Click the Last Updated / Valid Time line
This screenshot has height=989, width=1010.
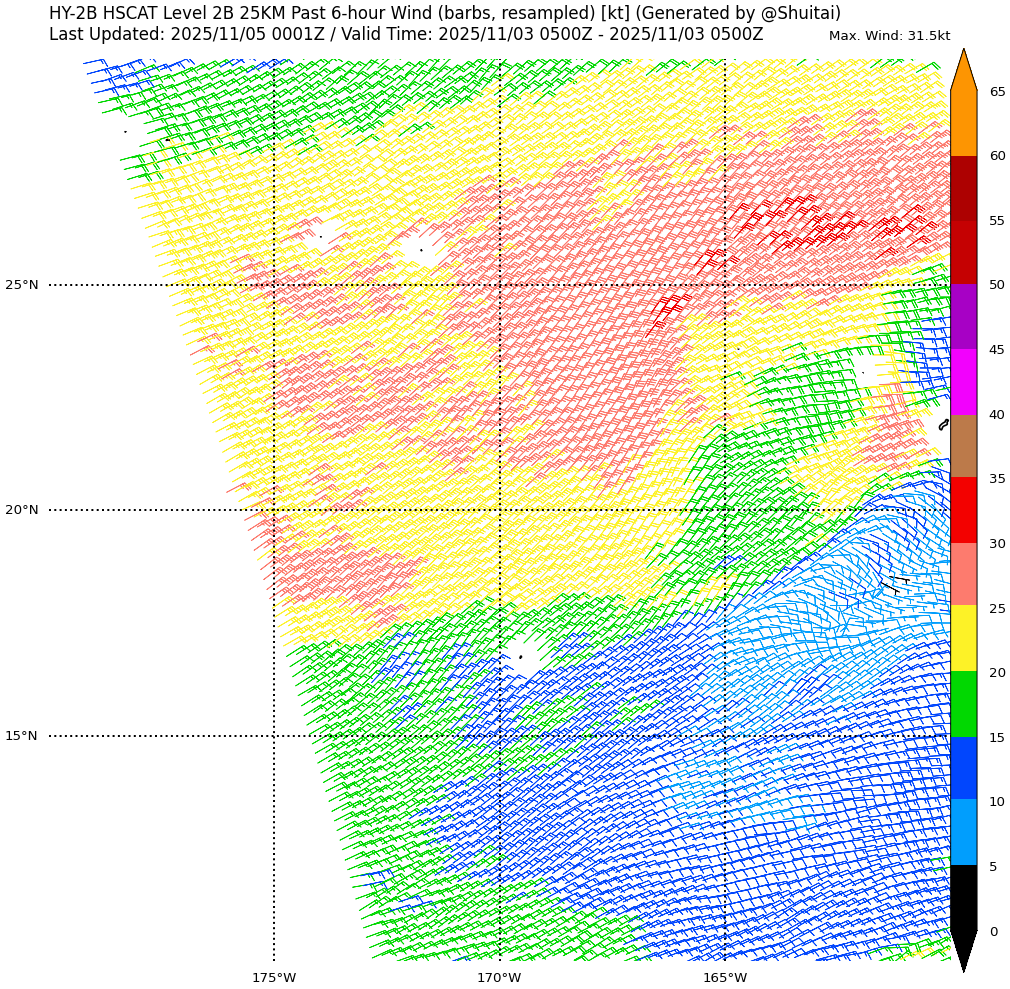[x=405, y=34]
